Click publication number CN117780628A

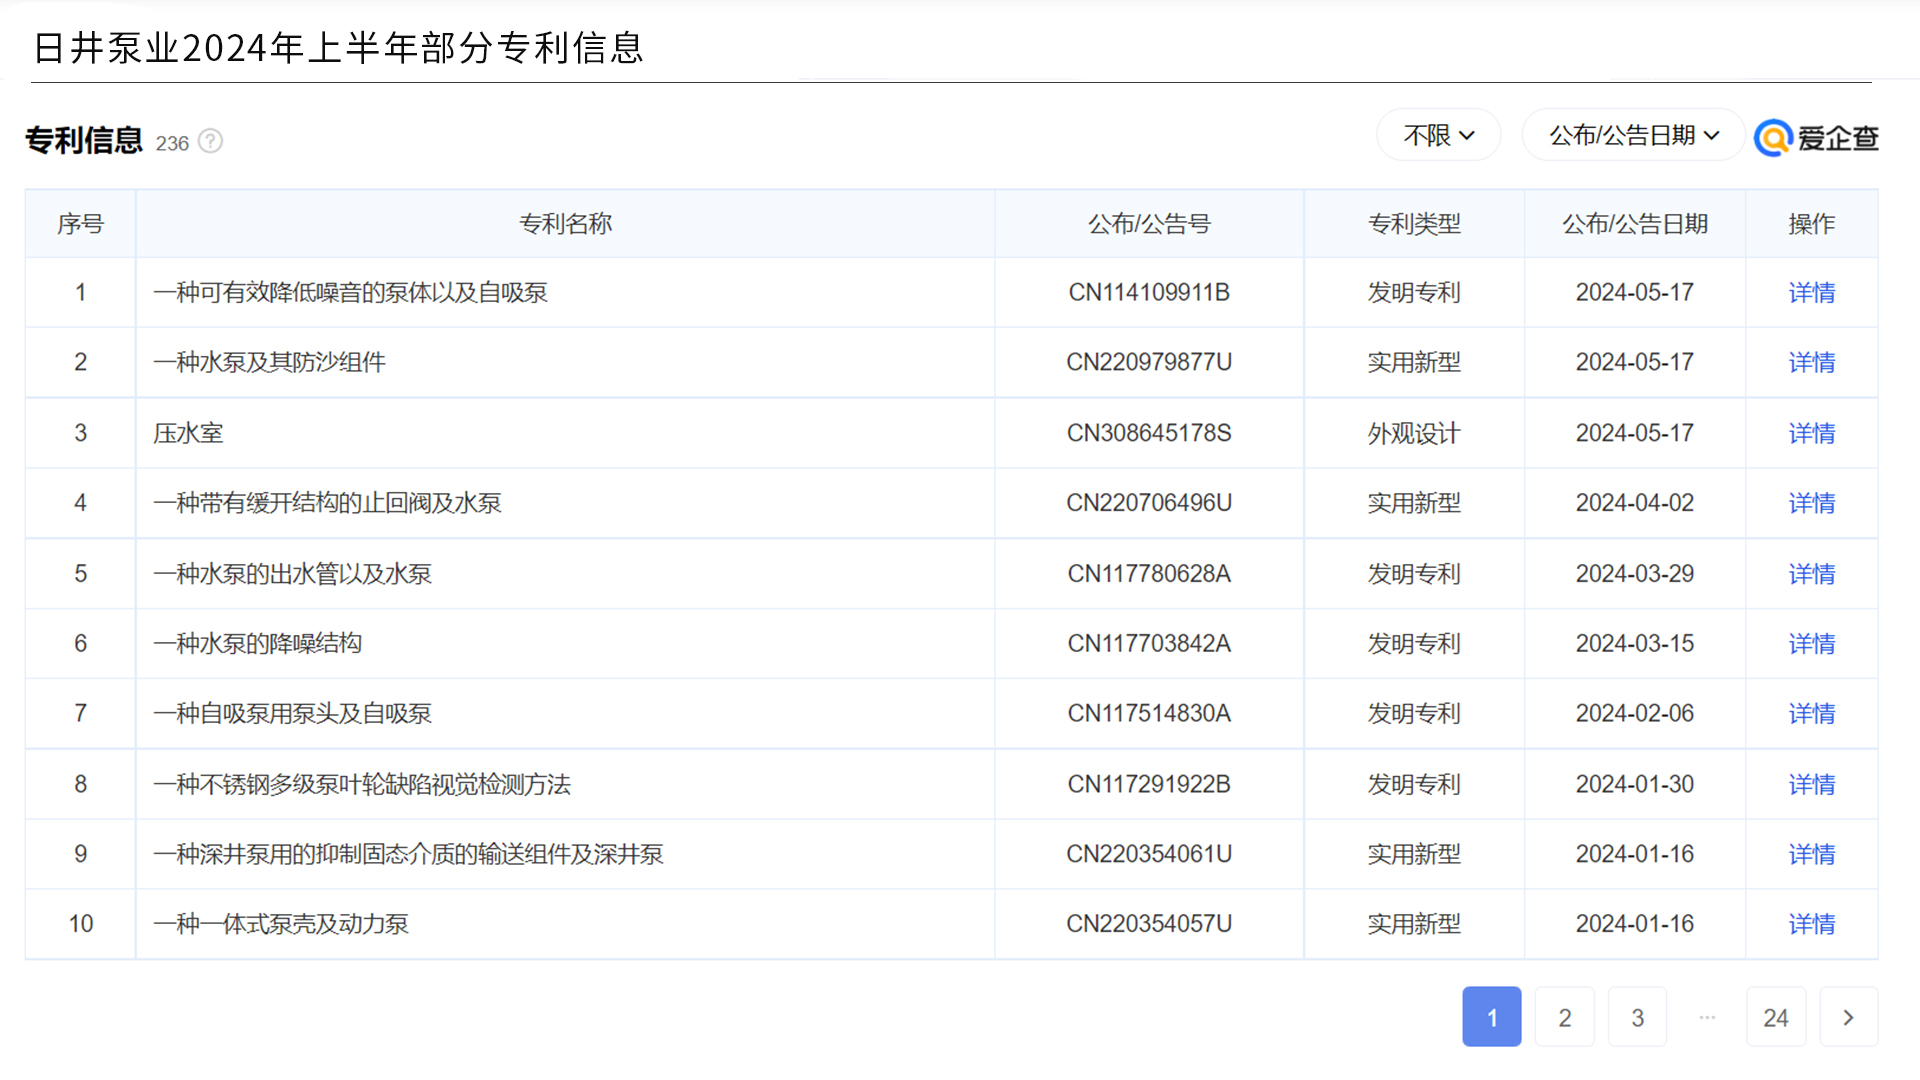point(1149,574)
